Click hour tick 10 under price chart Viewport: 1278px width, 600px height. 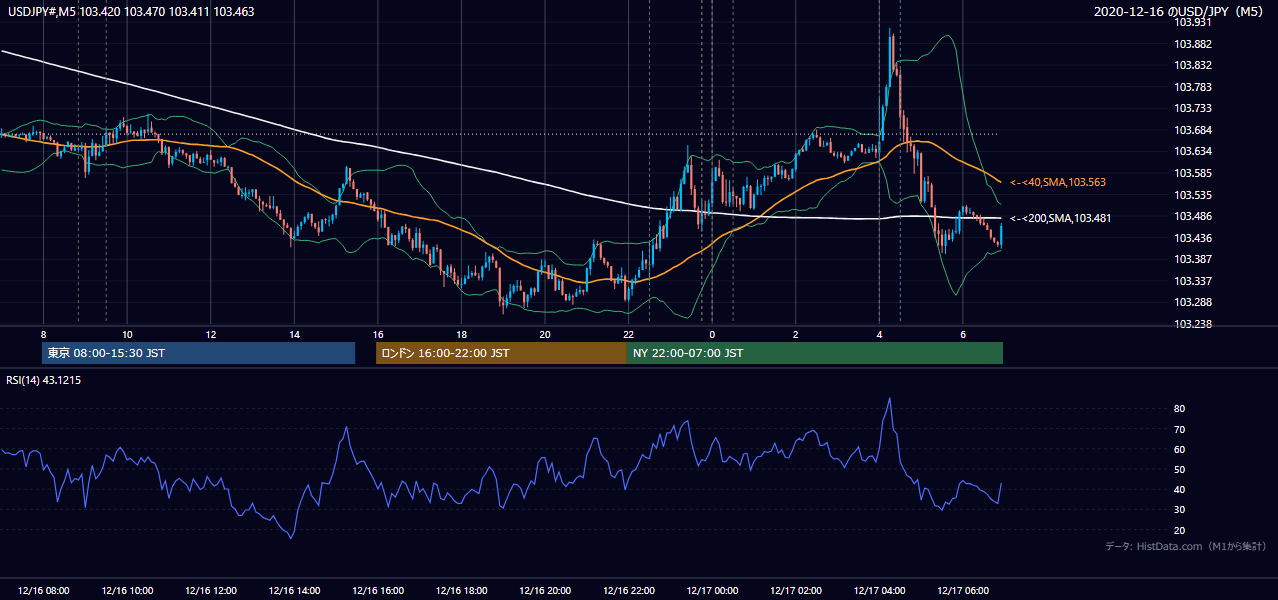click(127, 333)
